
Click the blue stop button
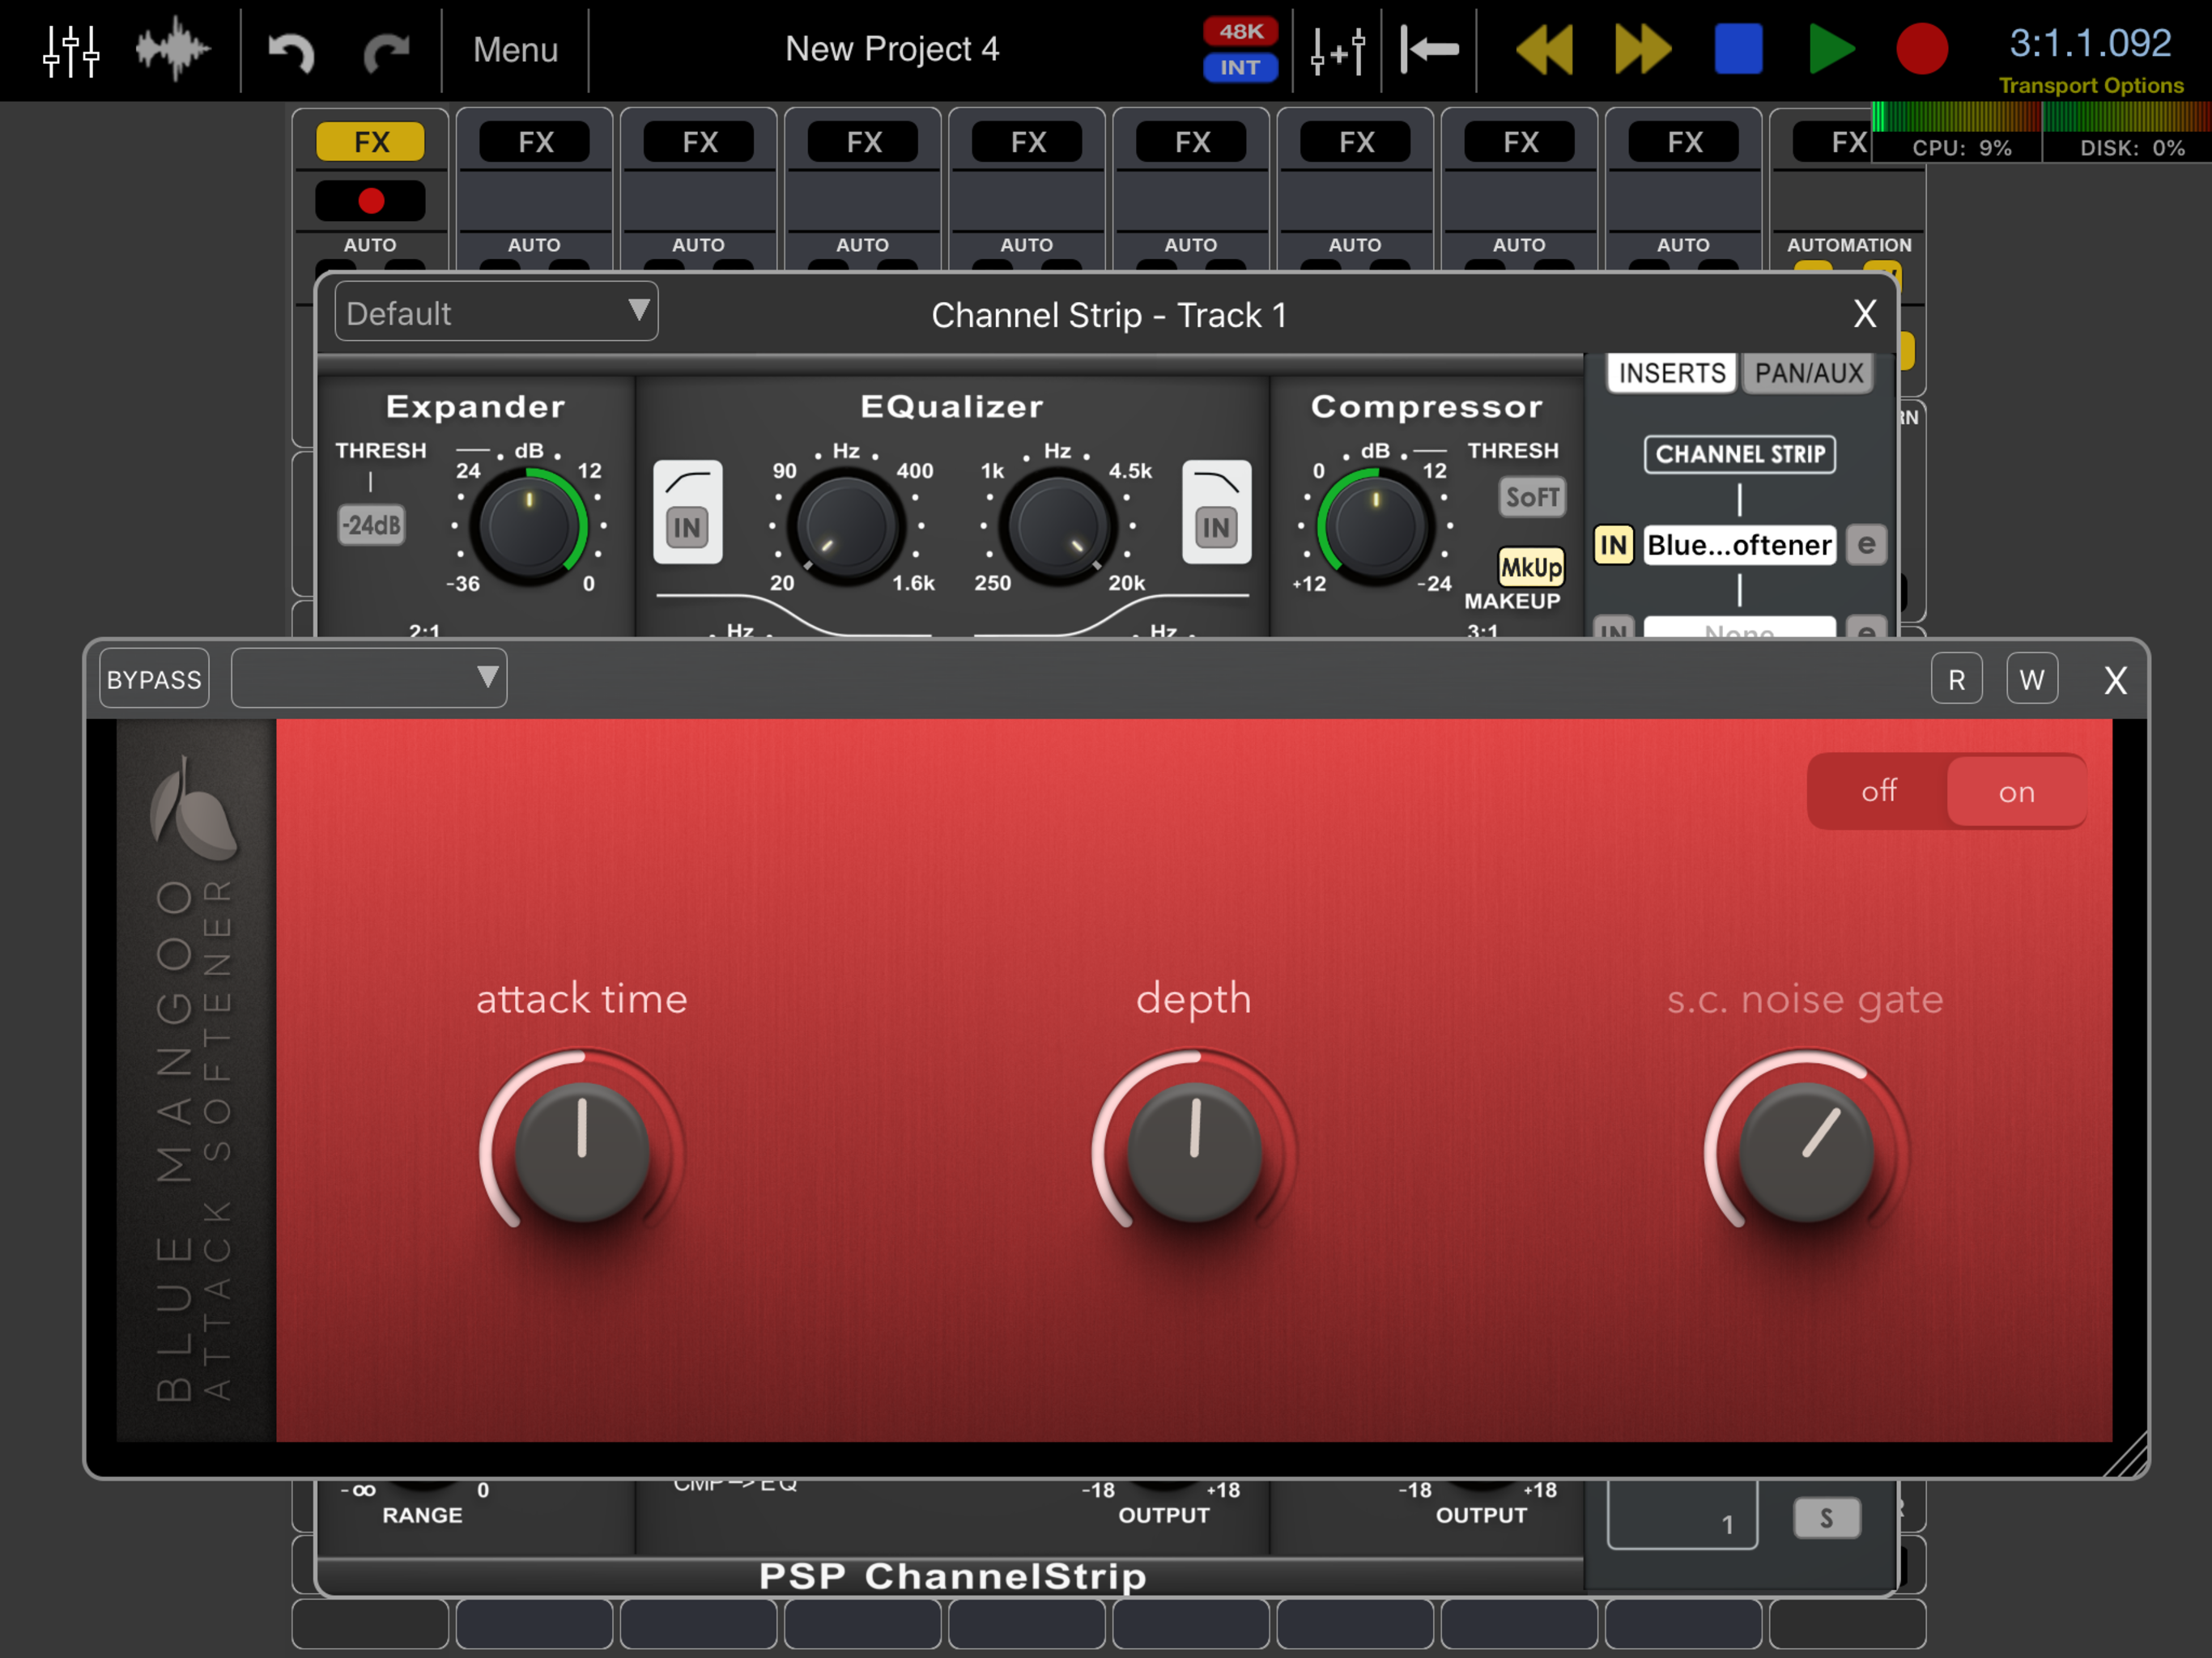click(1738, 49)
